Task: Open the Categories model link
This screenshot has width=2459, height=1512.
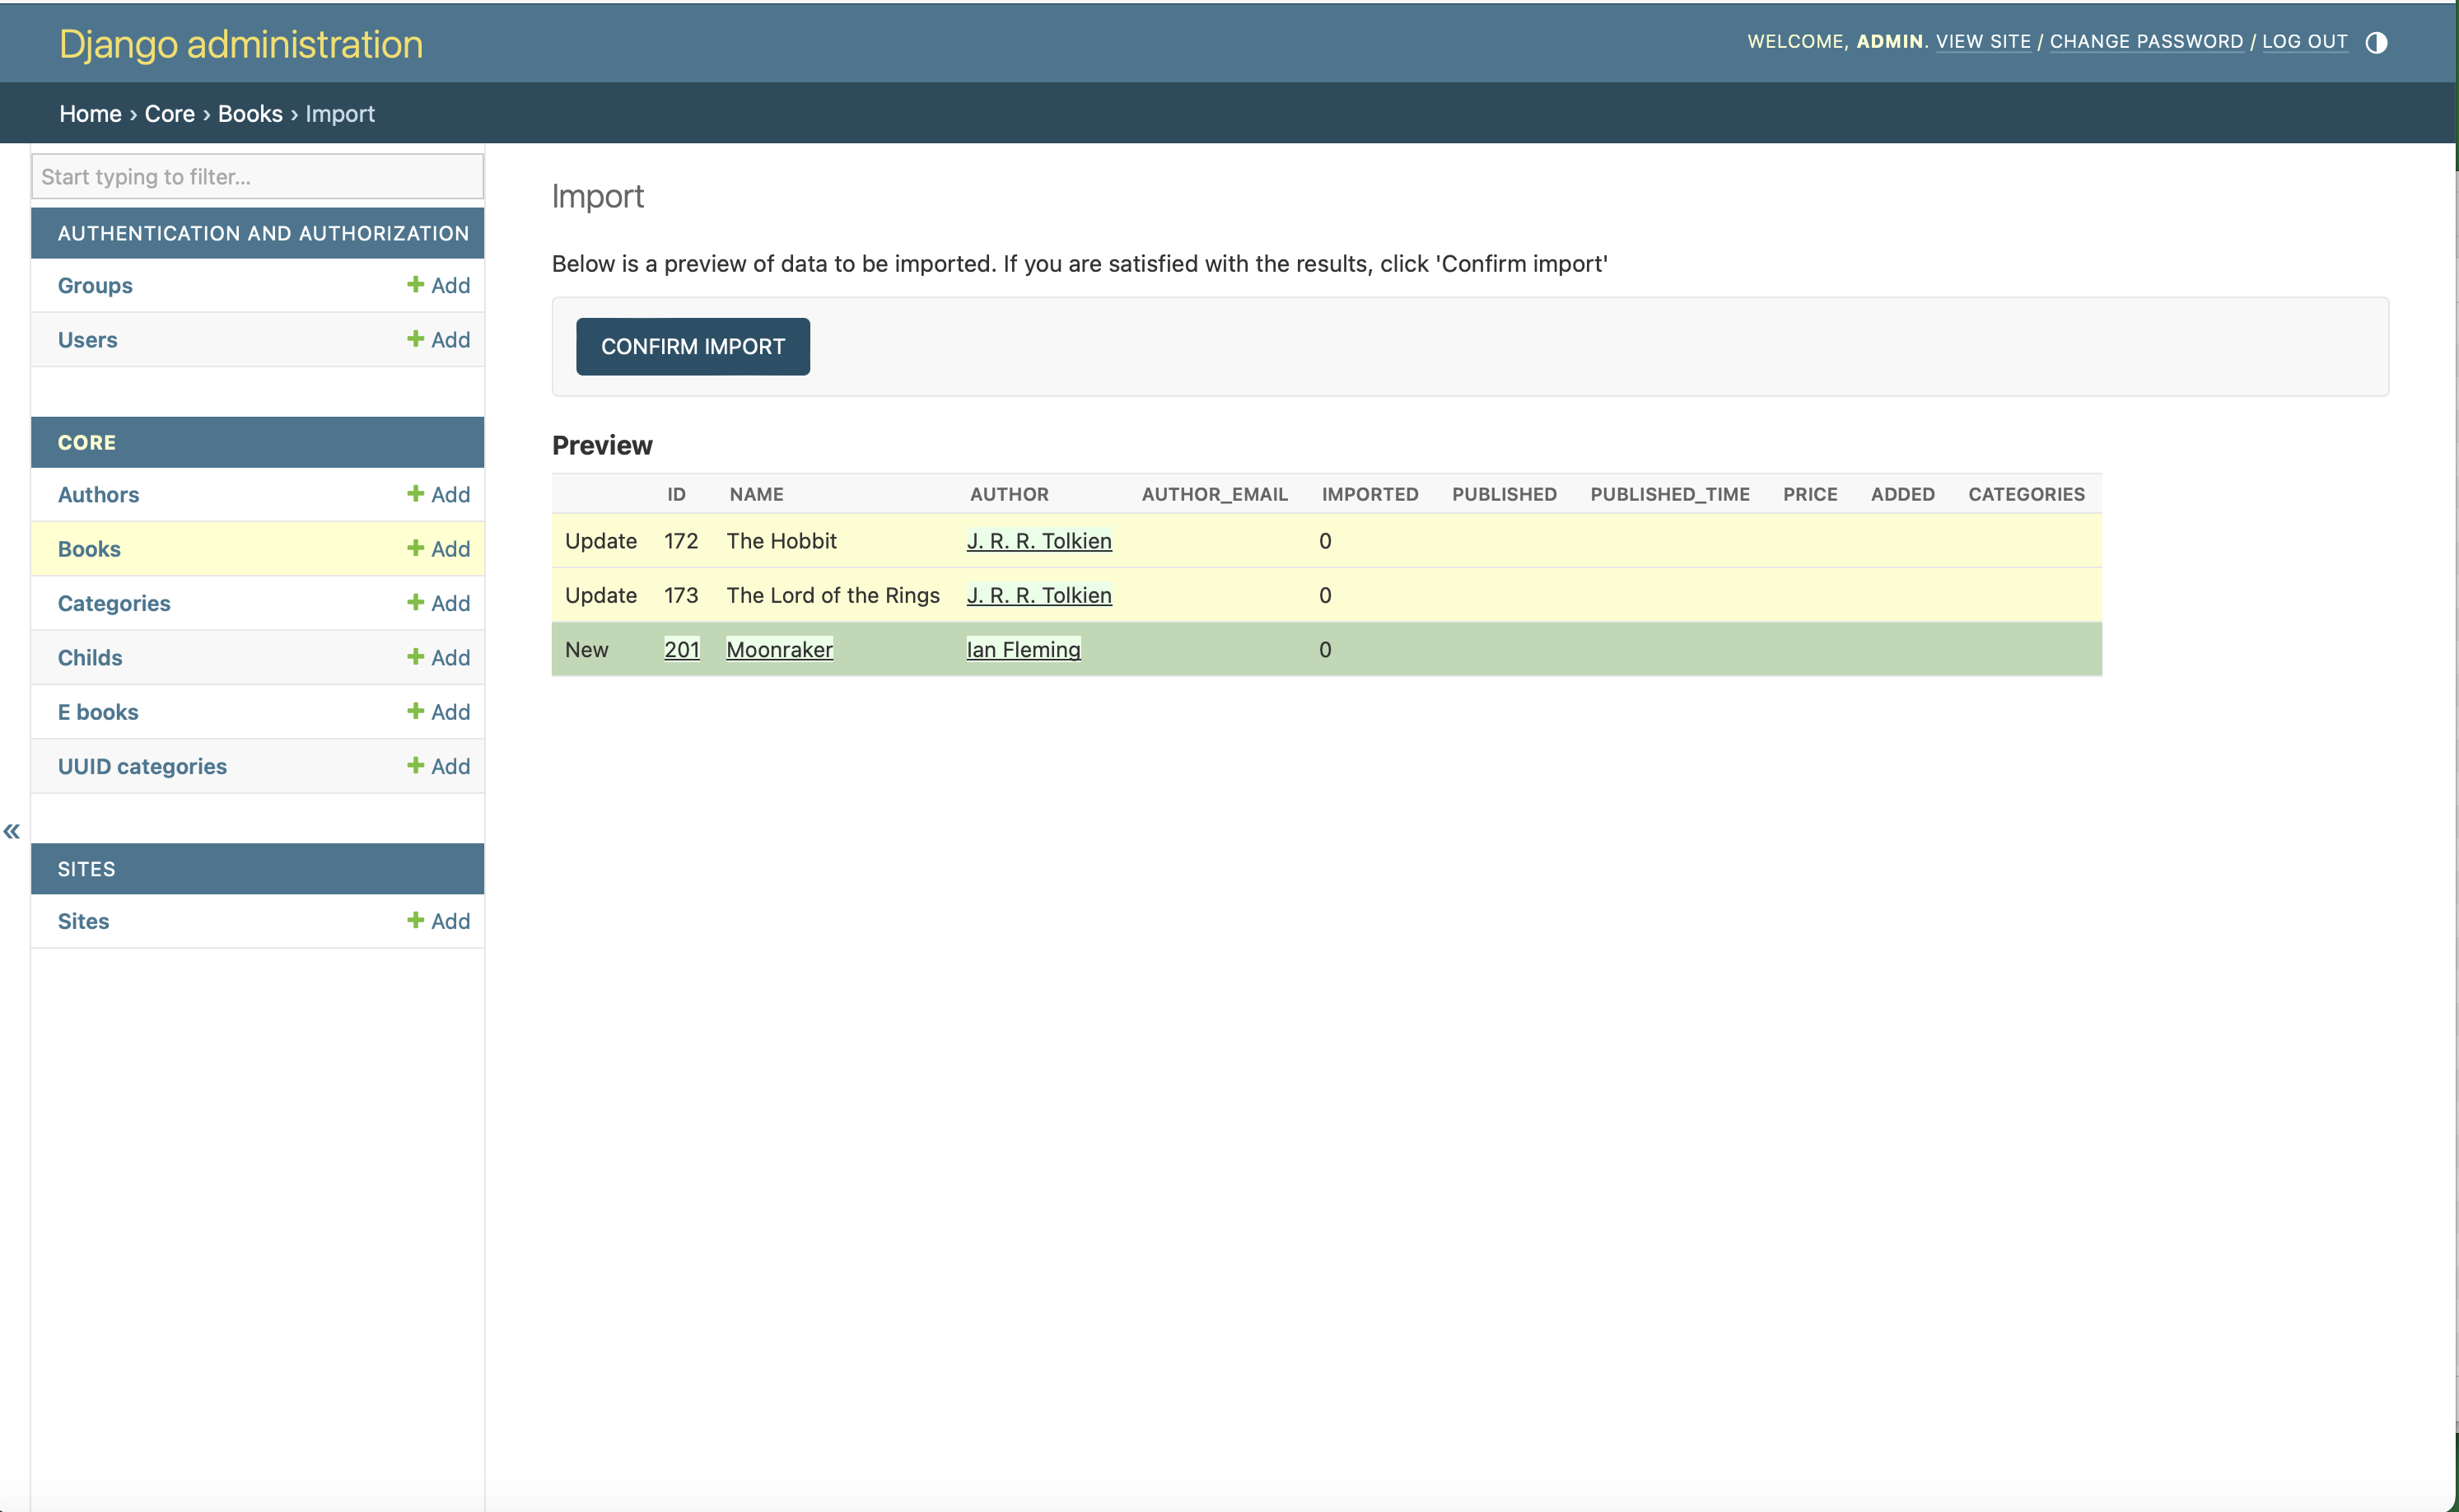Action: pos(114,603)
